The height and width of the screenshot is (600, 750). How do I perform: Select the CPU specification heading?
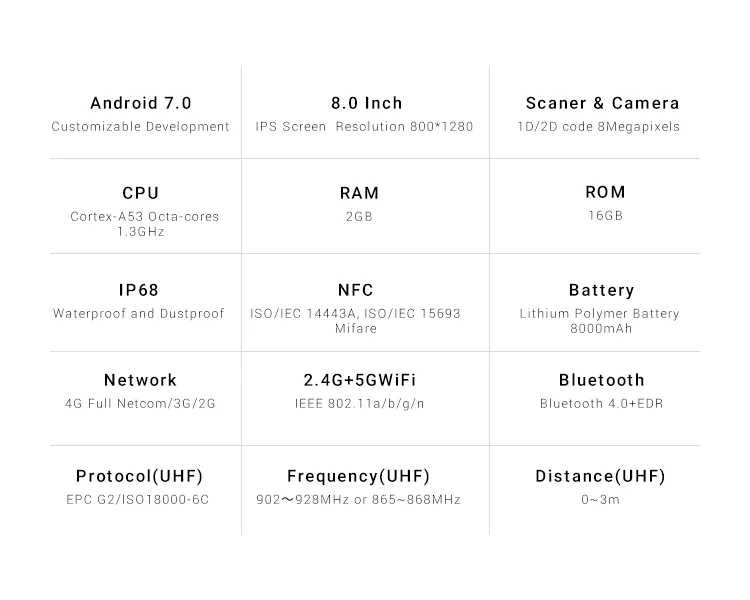[141, 193]
